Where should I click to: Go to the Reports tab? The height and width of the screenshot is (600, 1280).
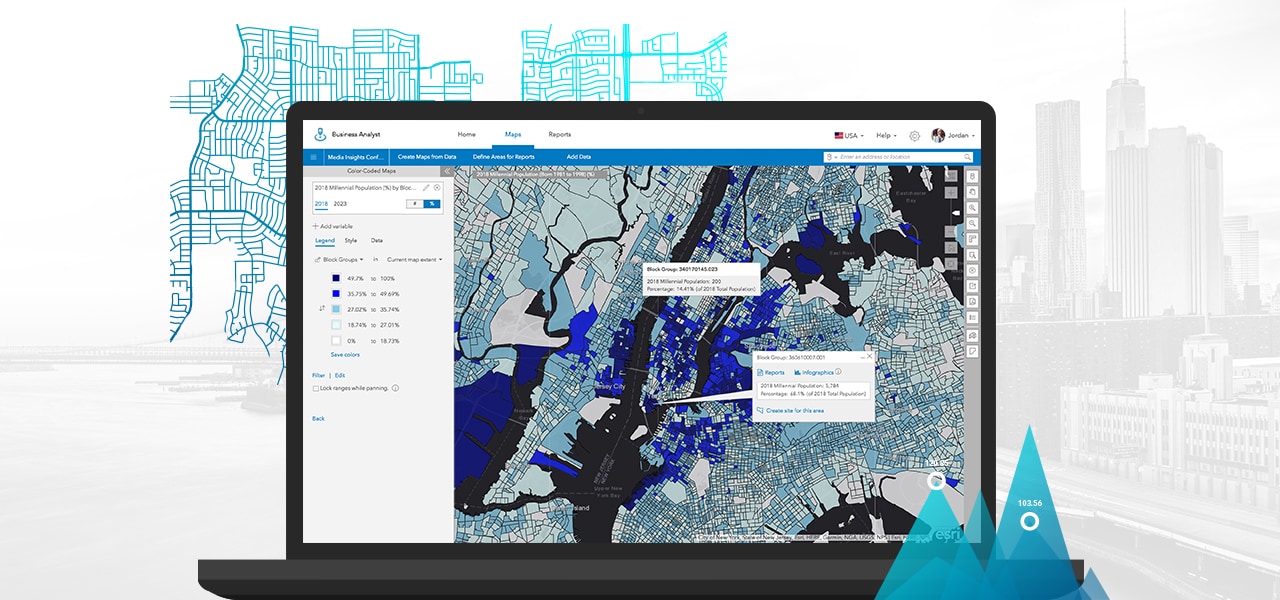coord(560,134)
